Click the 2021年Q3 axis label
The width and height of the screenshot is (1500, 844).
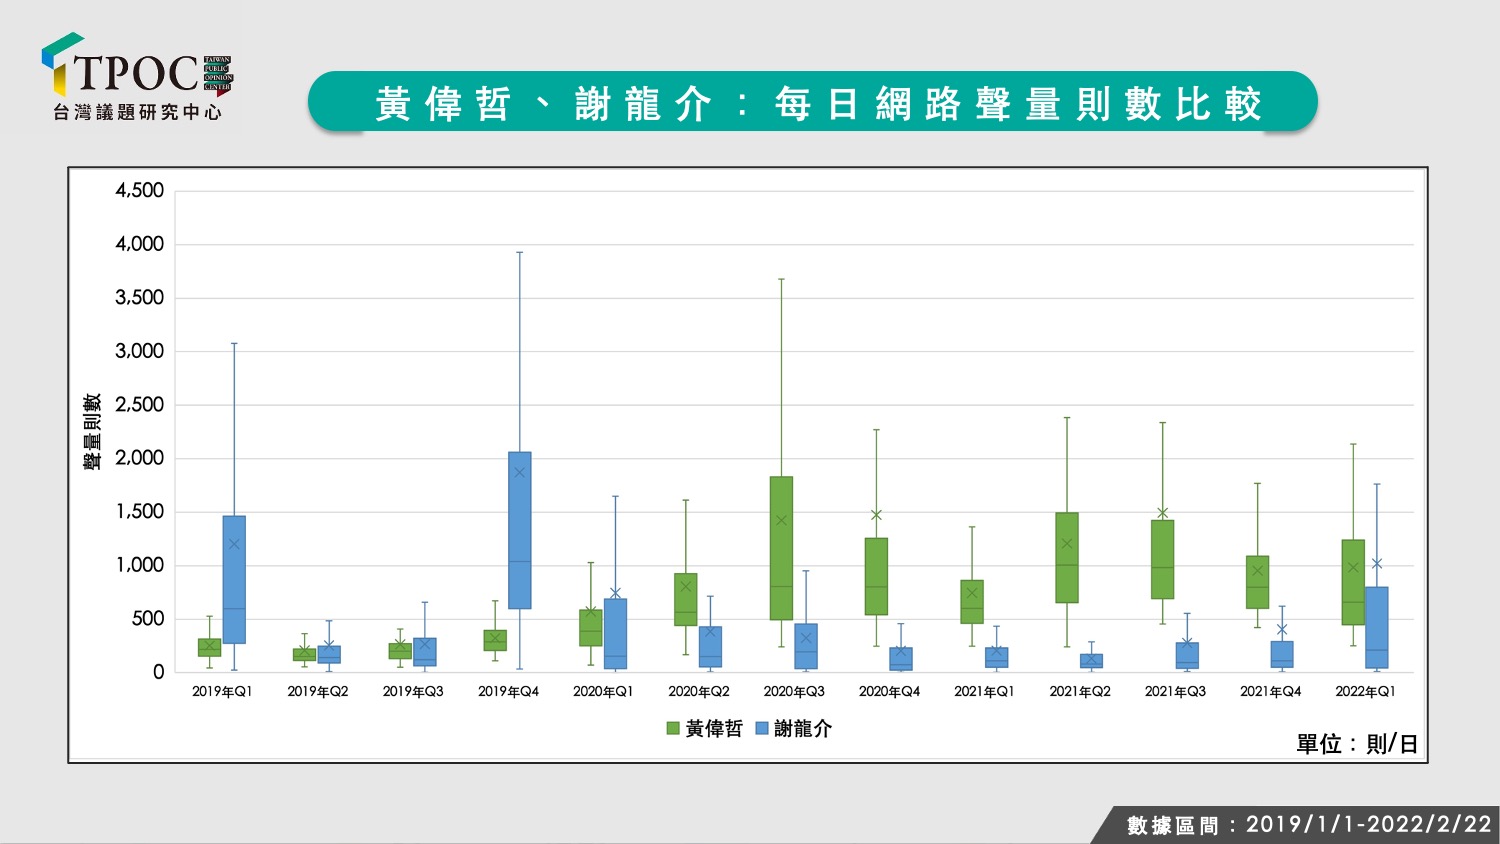pyautogui.click(x=1175, y=692)
